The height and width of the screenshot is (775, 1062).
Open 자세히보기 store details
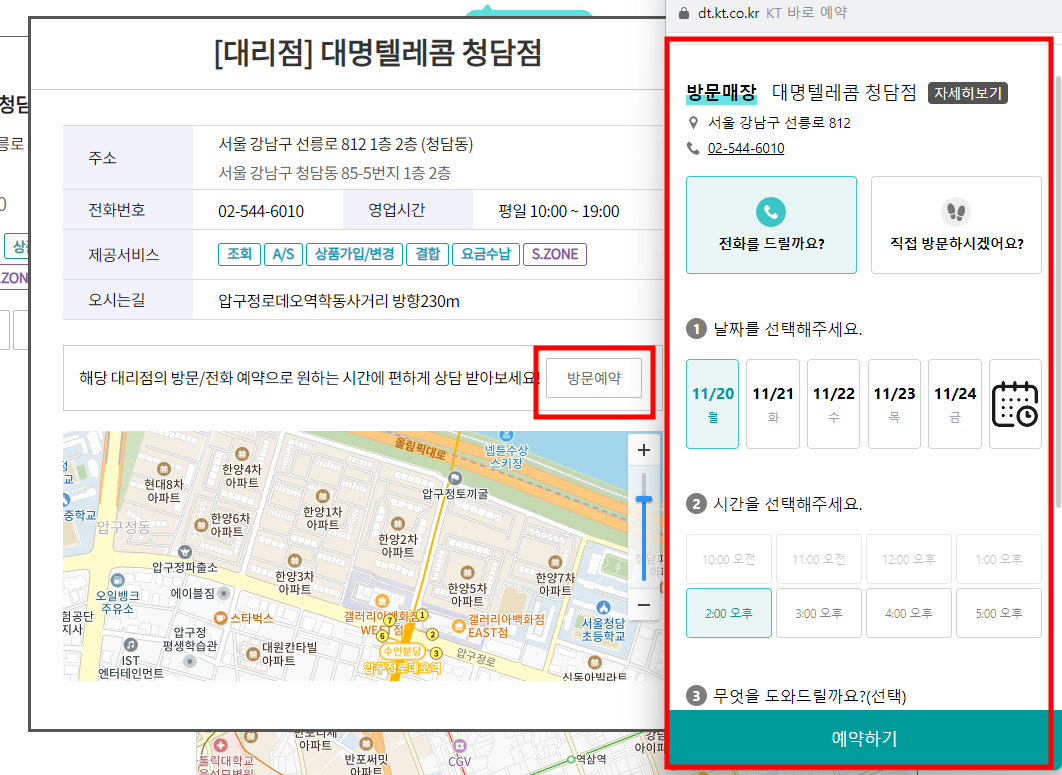[967, 93]
